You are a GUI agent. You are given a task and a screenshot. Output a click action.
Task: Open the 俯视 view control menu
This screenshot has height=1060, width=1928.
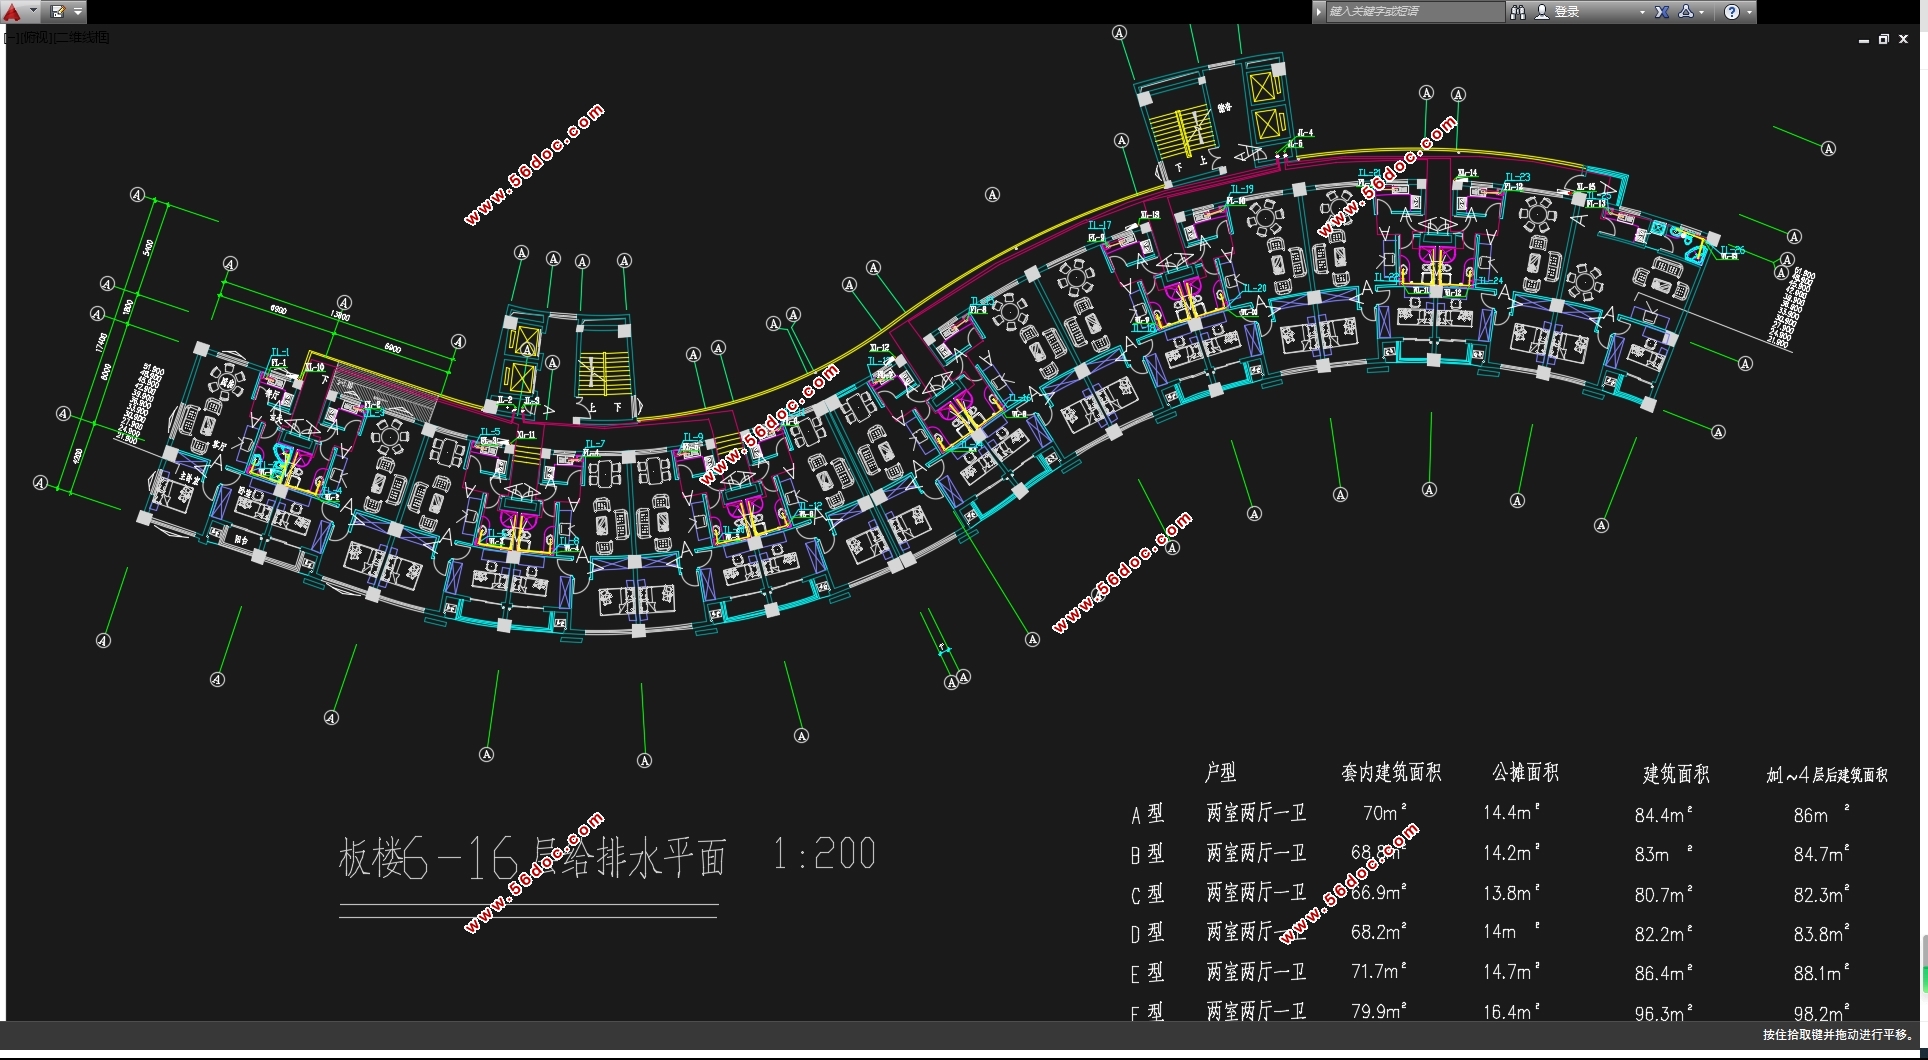(35, 38)
